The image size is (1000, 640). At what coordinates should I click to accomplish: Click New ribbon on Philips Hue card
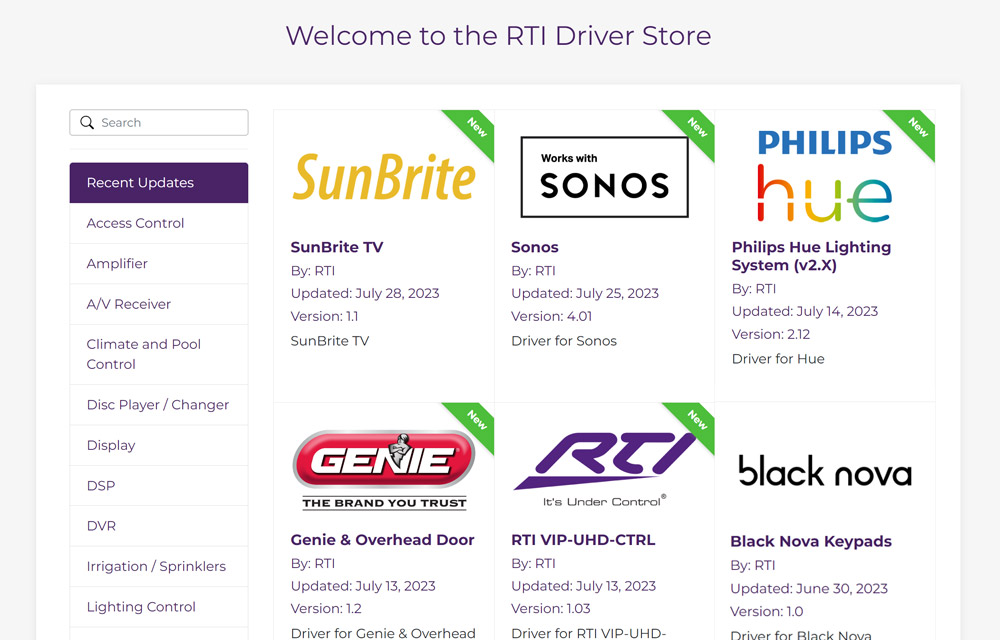pyautogui.click(x=916, y=129)
